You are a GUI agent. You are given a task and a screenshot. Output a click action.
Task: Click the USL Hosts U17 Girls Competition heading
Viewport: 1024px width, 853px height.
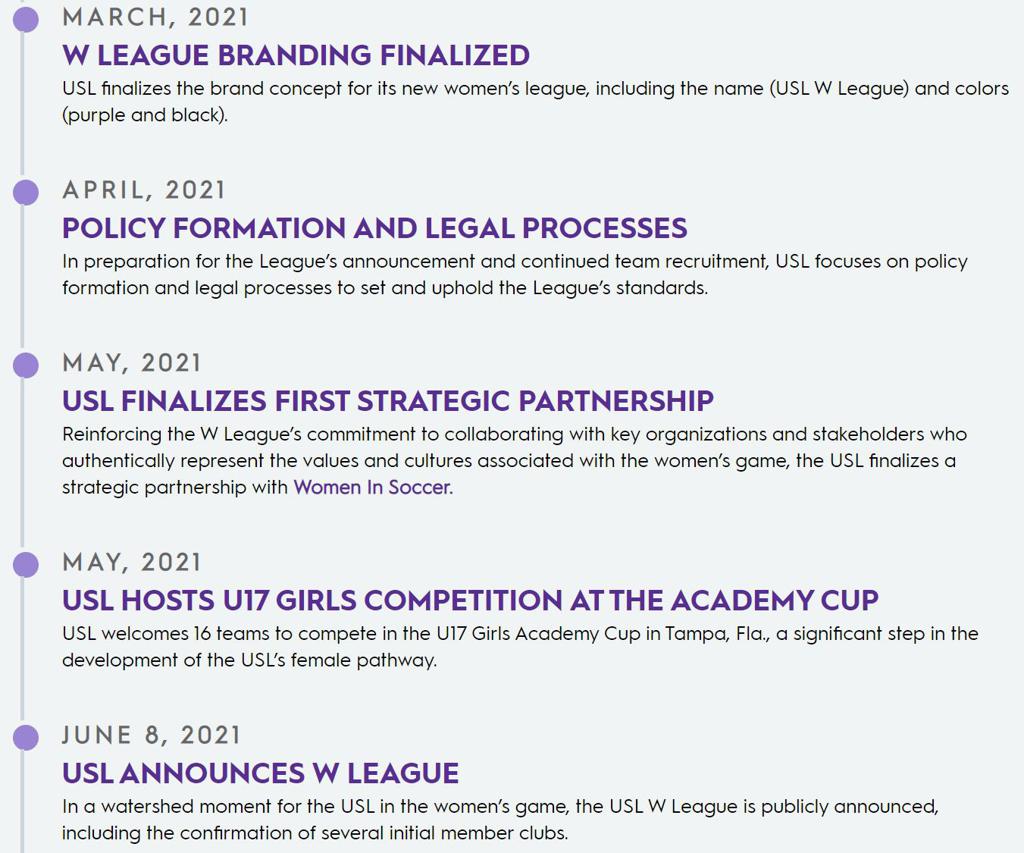[x=470, y=601]
